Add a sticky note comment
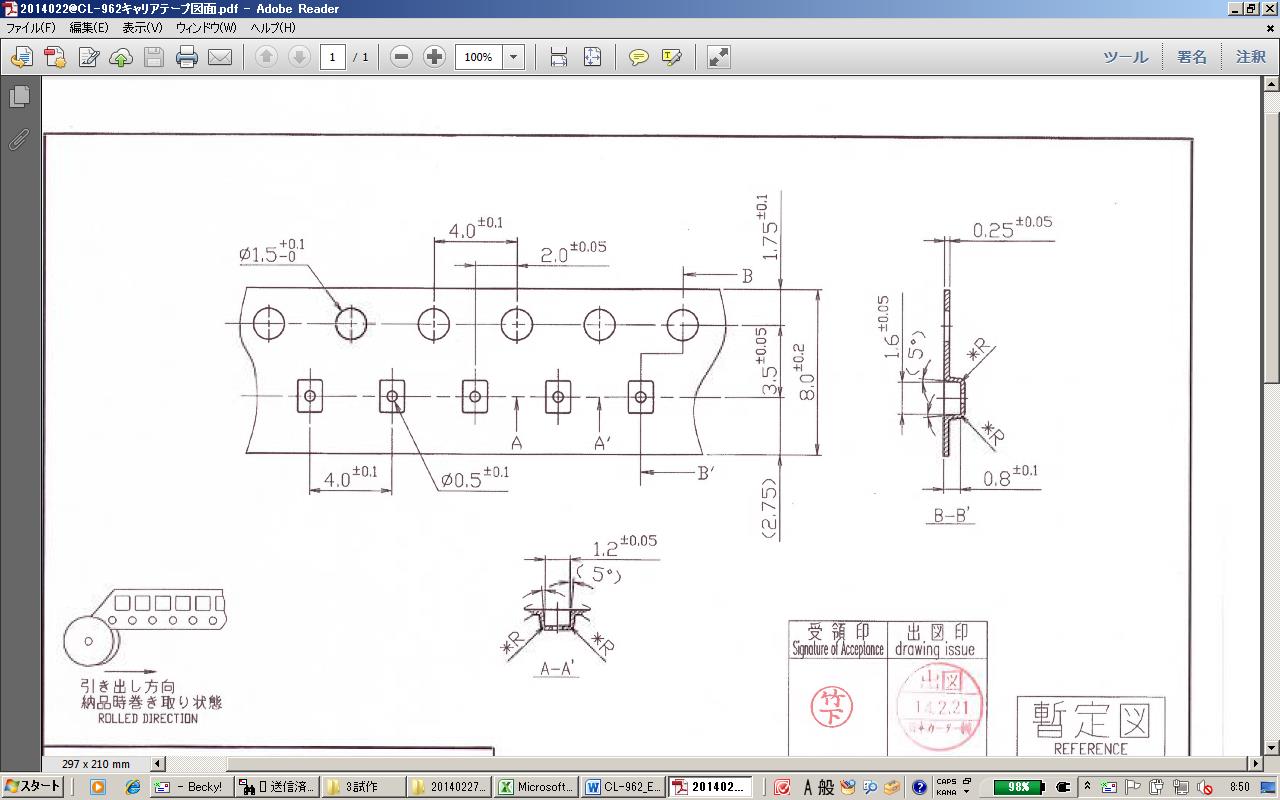Image resolution: width=1280 pixels, height=800 pixels. click(638, 57)
